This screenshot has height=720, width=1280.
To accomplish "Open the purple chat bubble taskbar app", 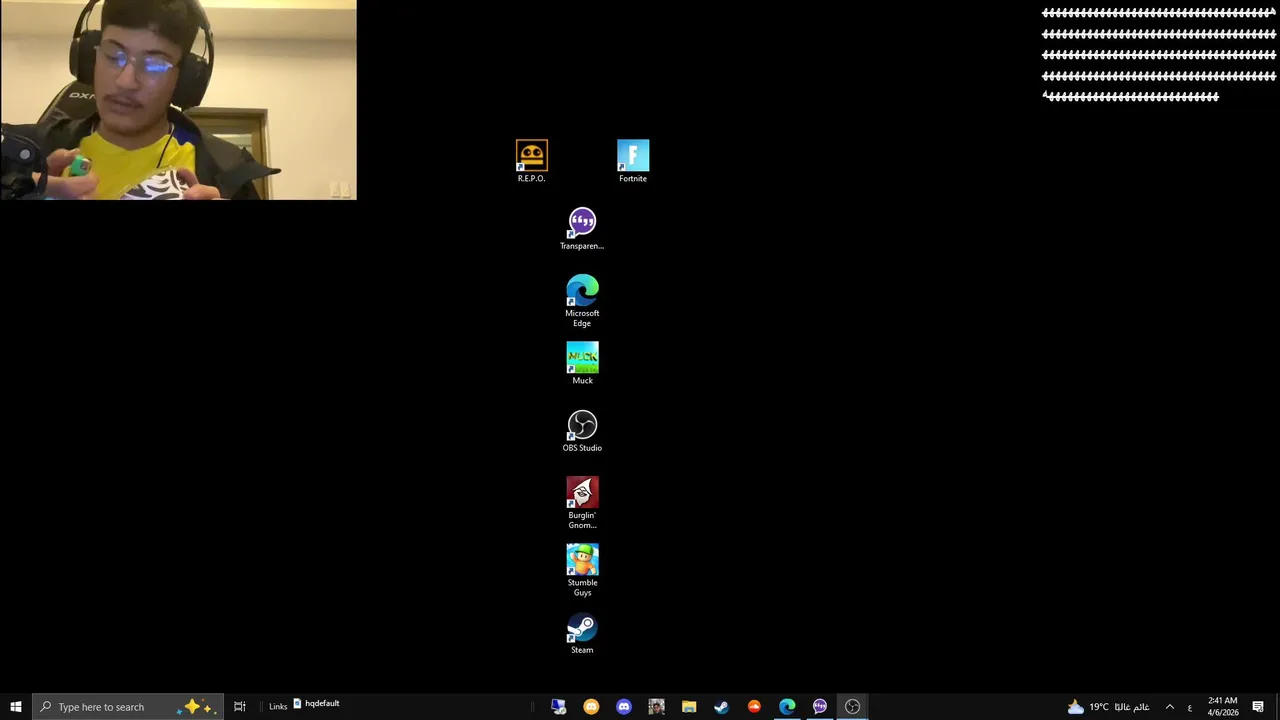I will pos(820,707).
